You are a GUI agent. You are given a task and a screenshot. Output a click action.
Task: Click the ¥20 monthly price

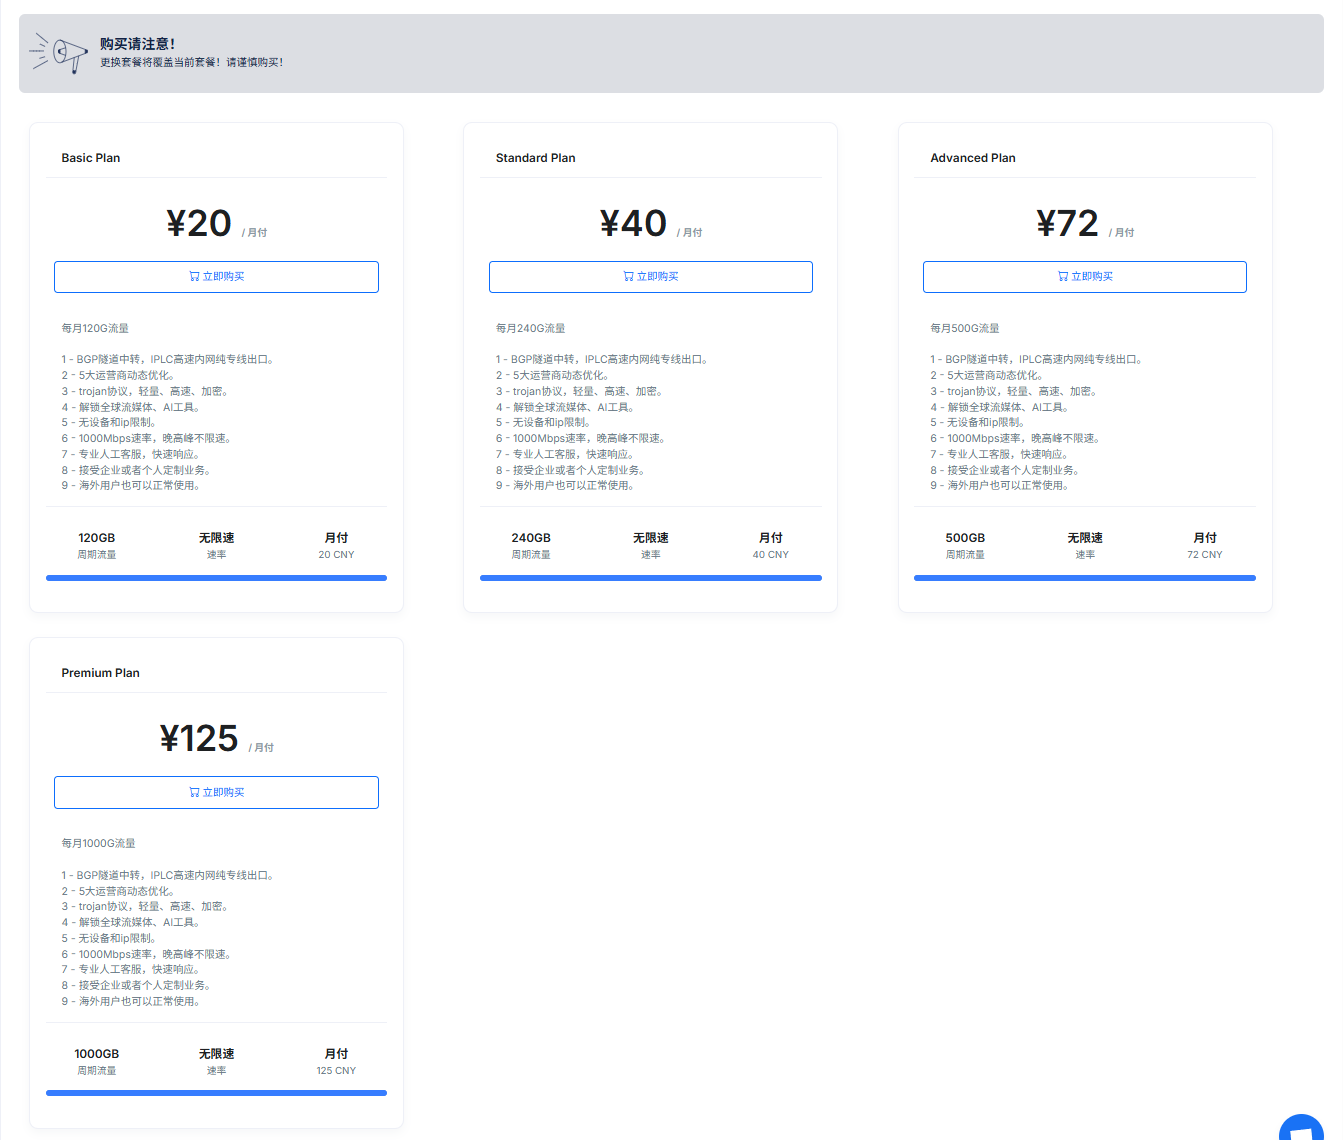[x=199, y=224]
